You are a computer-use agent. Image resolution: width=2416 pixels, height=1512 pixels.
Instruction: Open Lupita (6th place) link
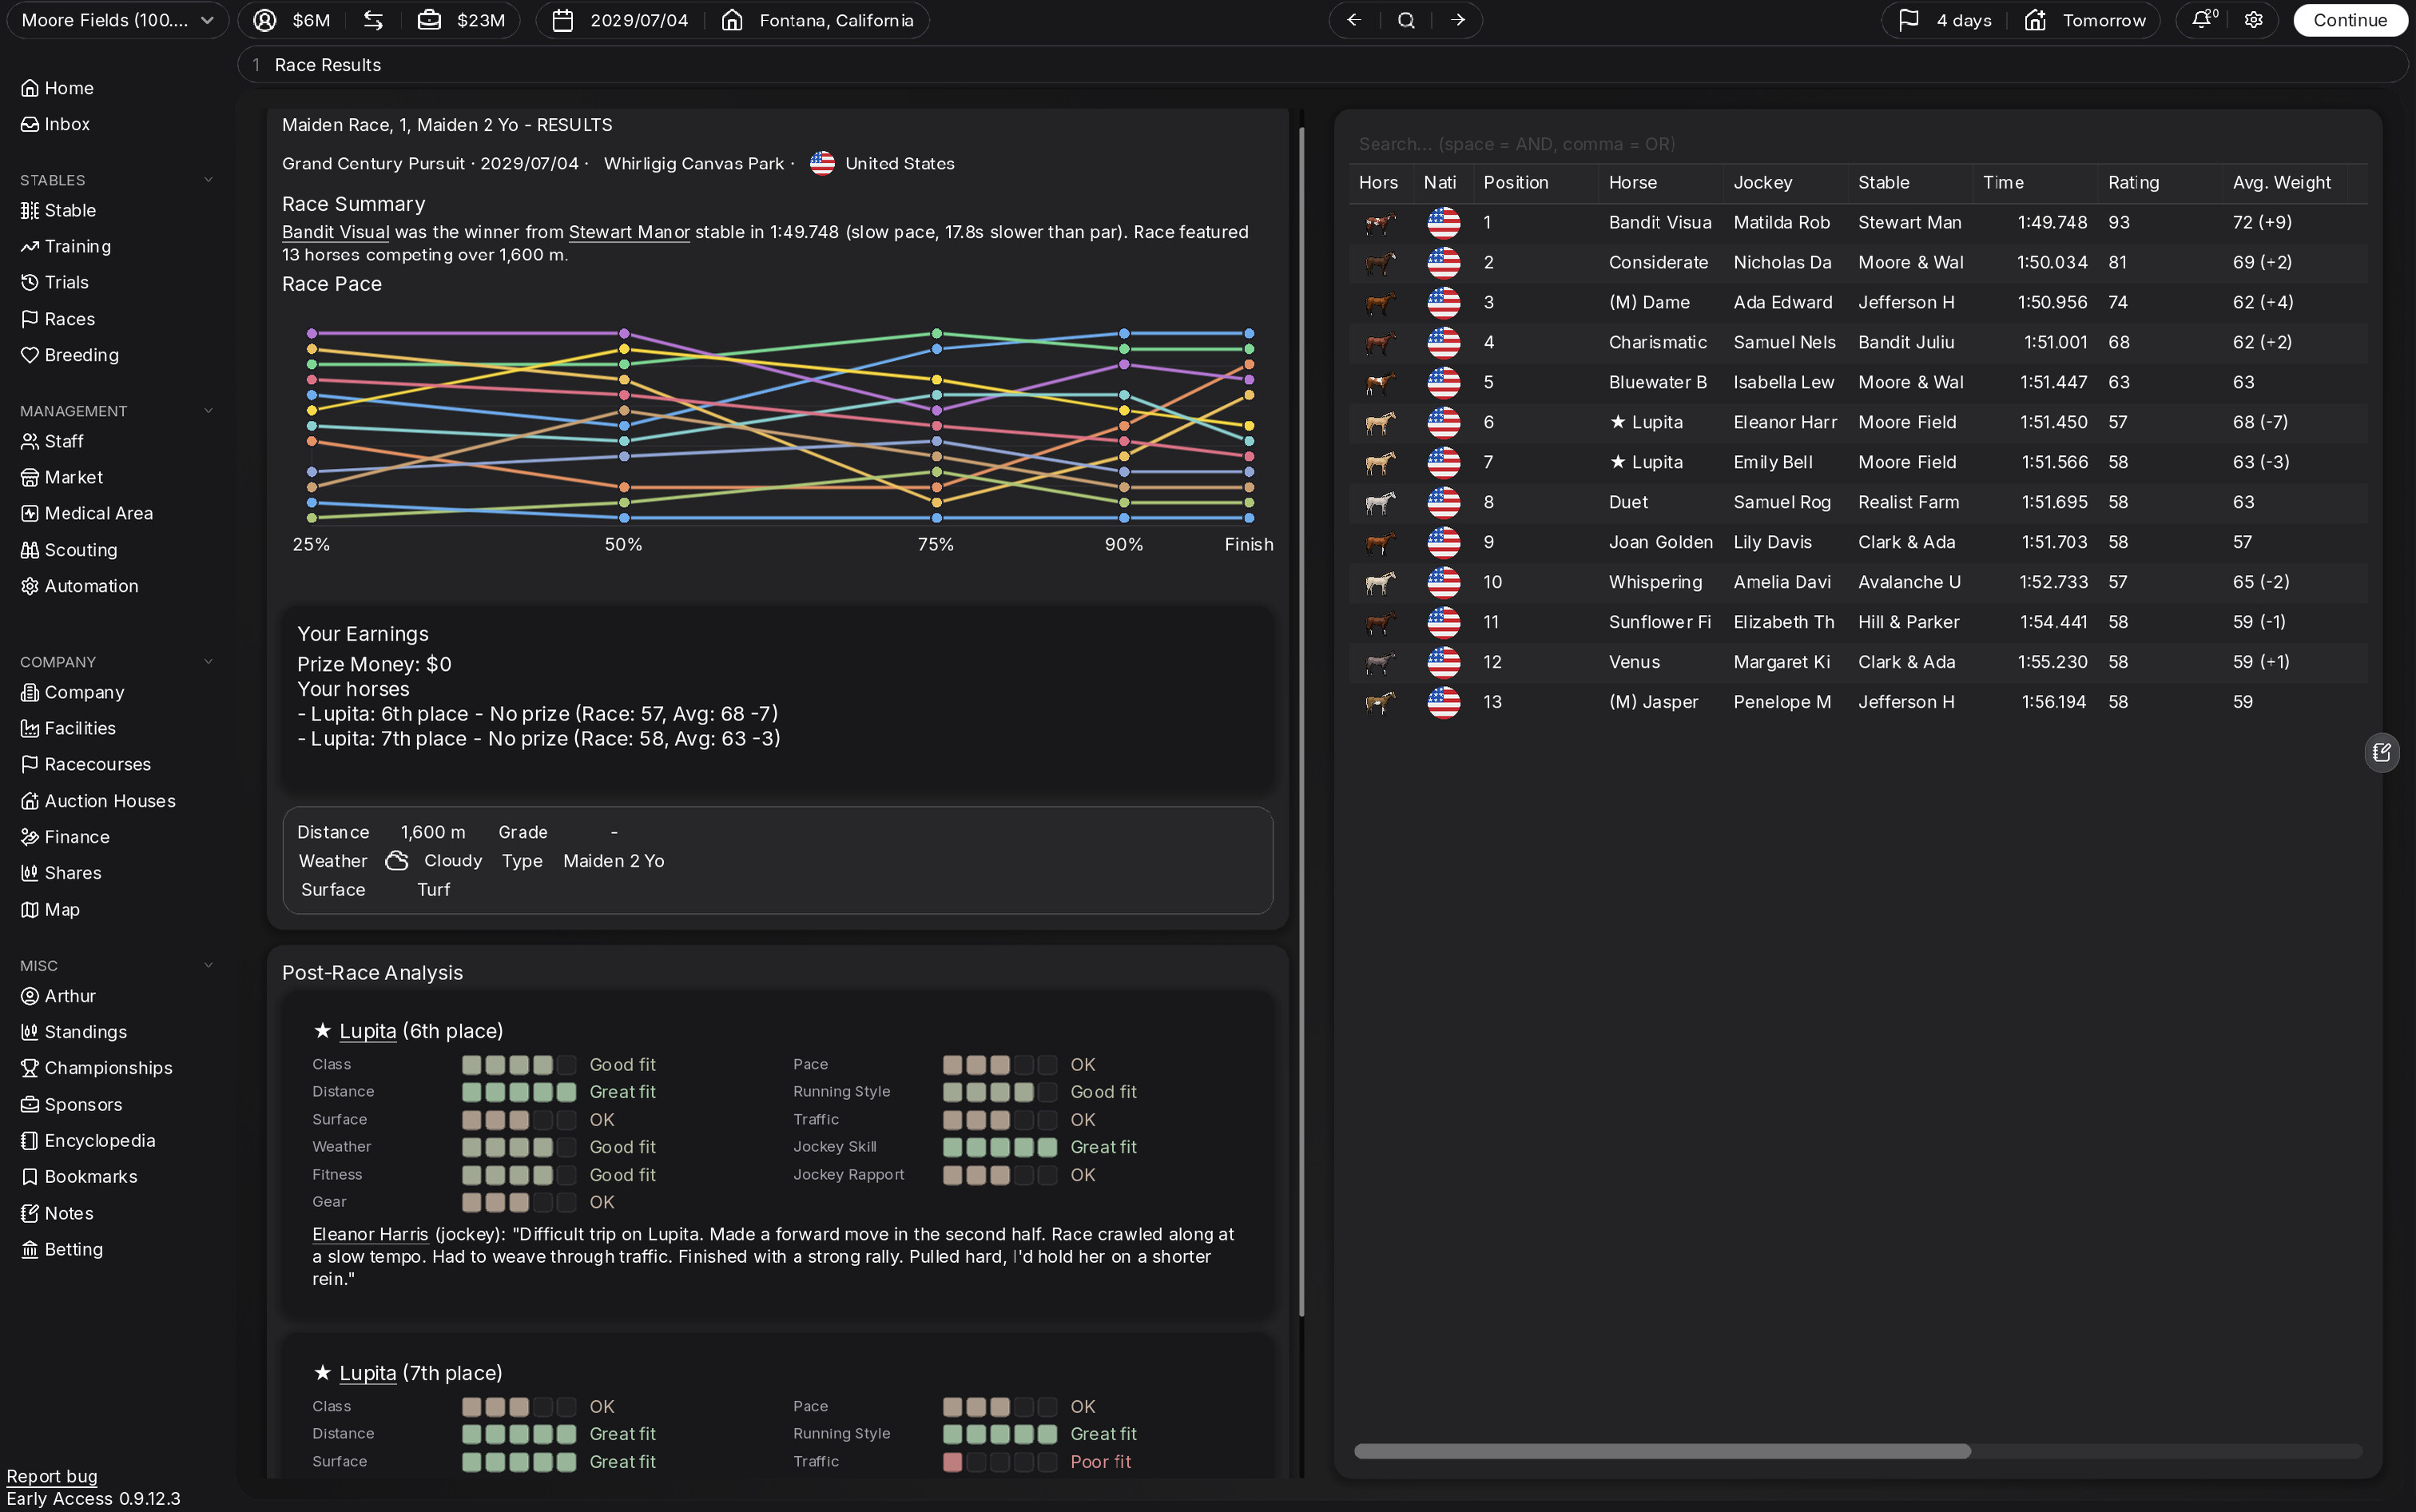click(x=367, y=1031)
